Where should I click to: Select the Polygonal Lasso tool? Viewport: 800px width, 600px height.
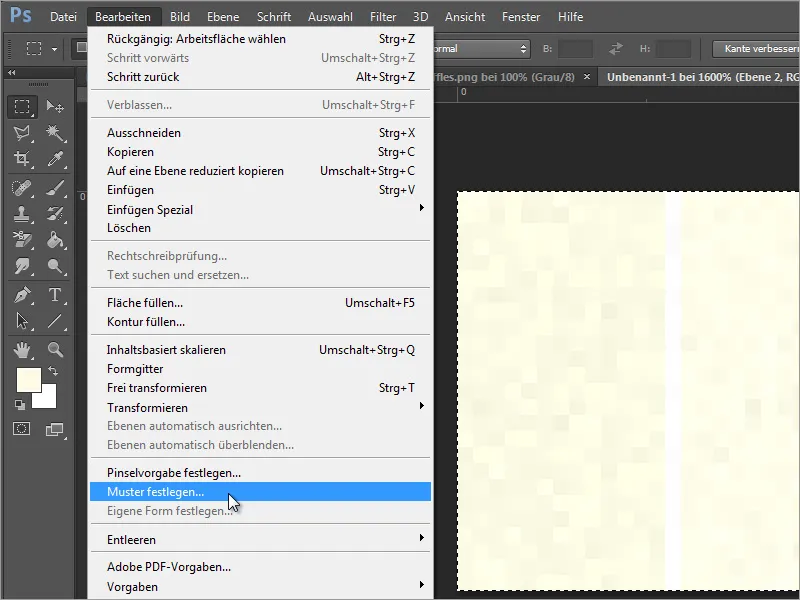[22, 134]
